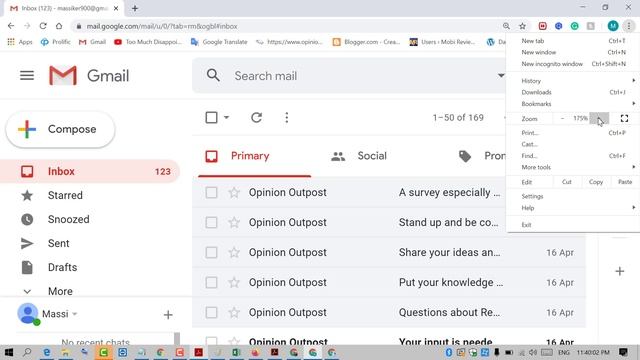Open Edge browser from the taskbar
The height and width of the screenshot is (360, 640).
pos(47,352)
